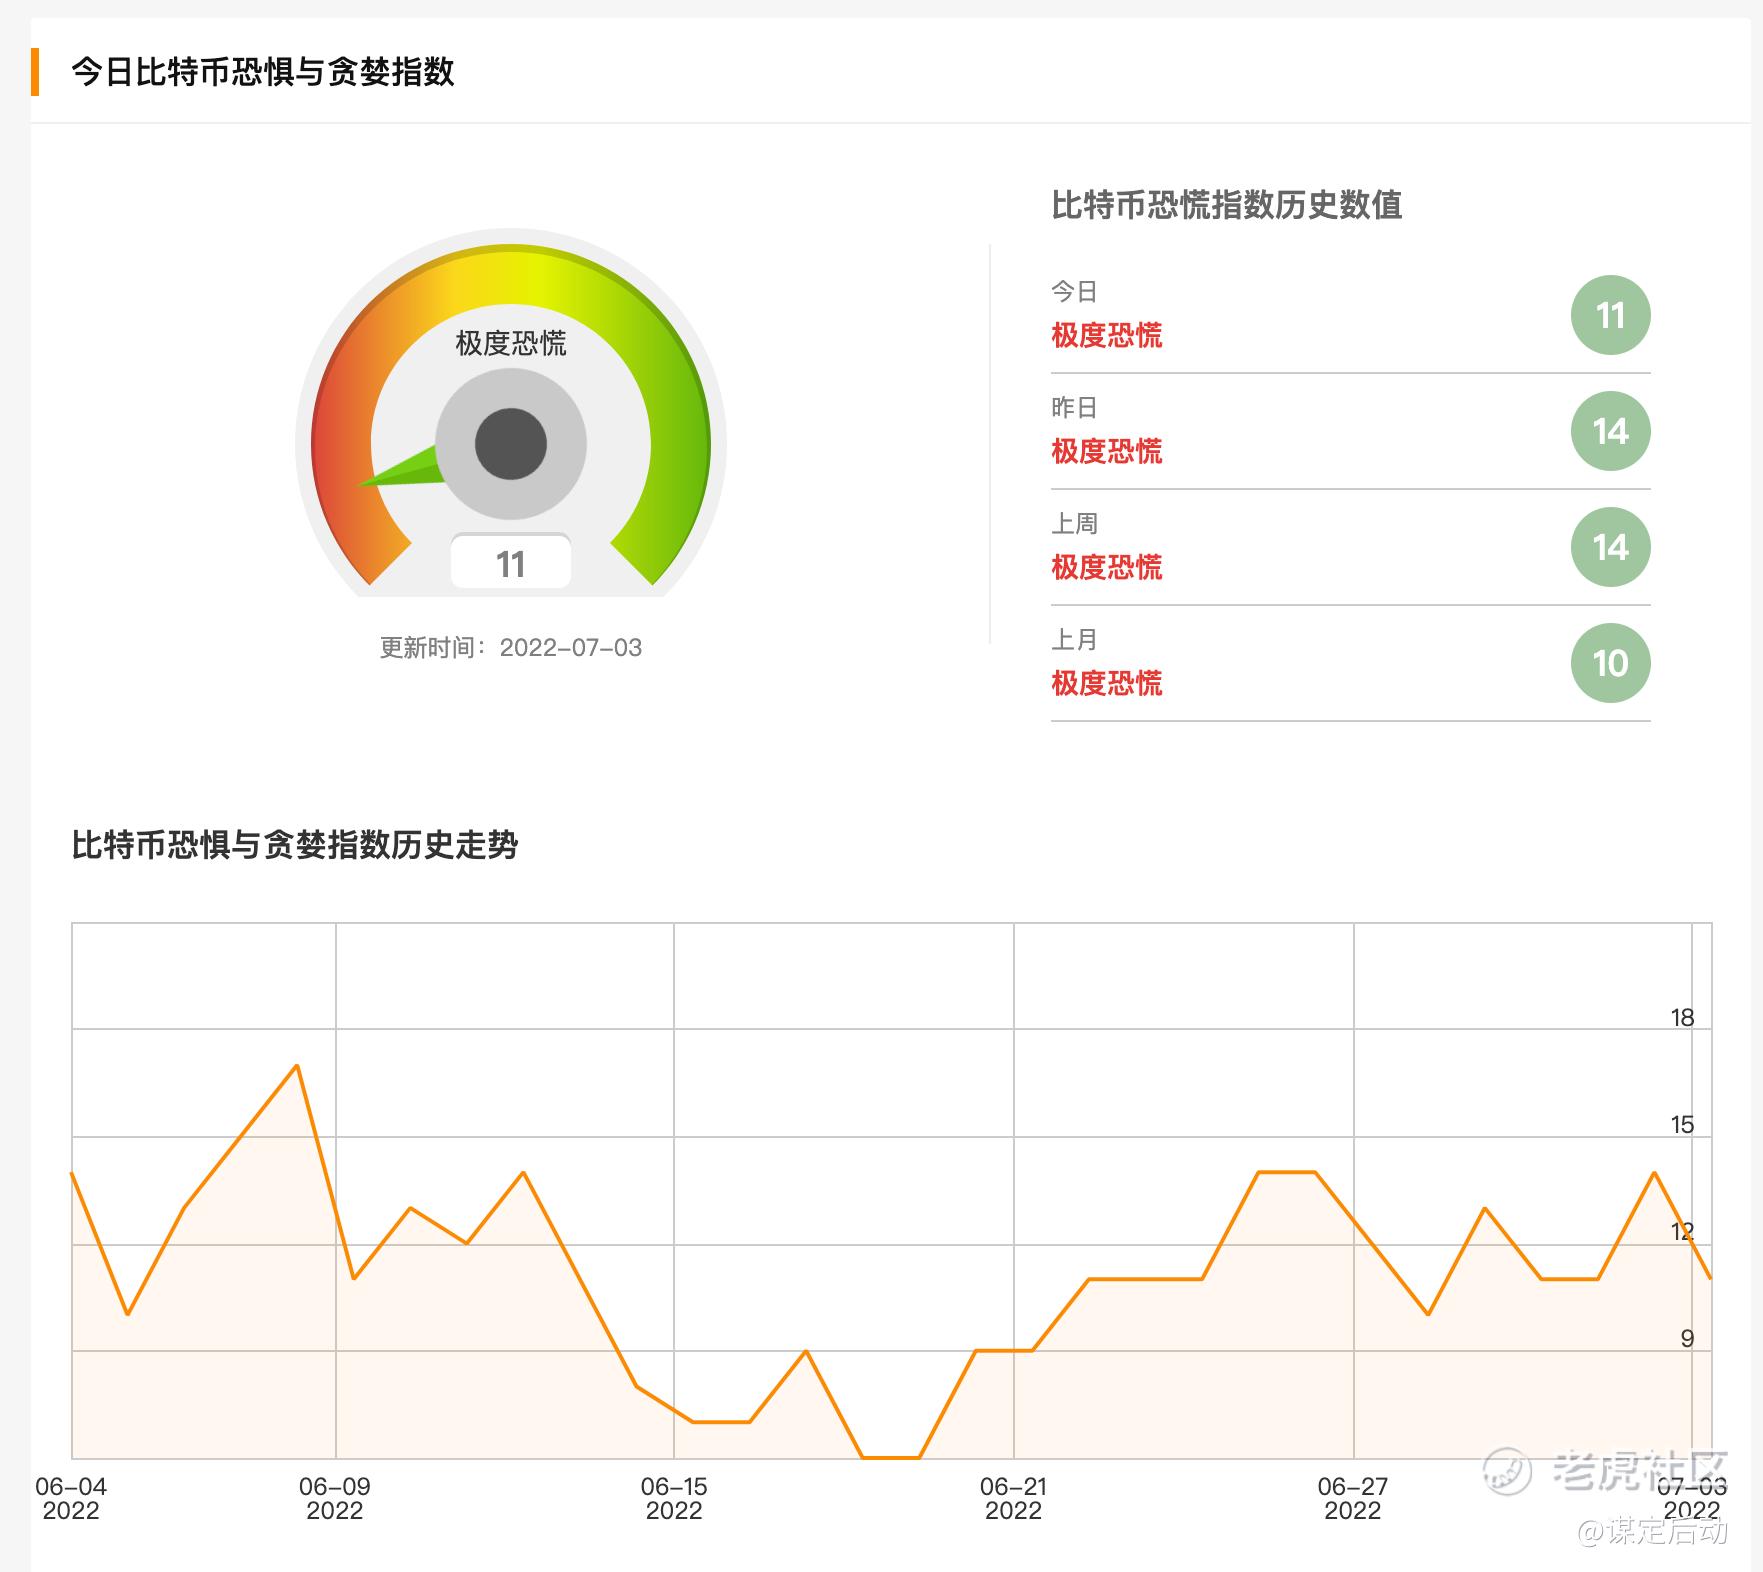Click the red 极度恐慌 status under 今日
Image resolution: width=1763 pixels, height=1572 pixels.
pyautogui.click(x=1107, y=335)
